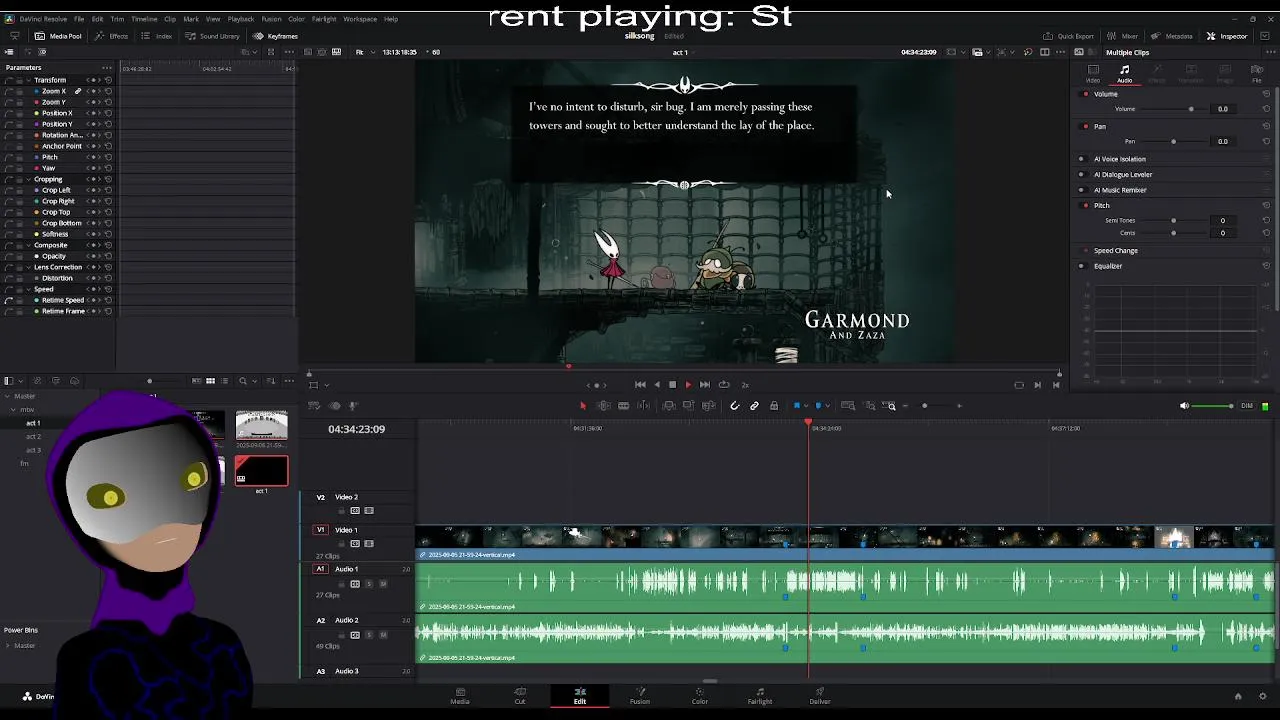Open the Sound Library panel

tap(213, 36)
